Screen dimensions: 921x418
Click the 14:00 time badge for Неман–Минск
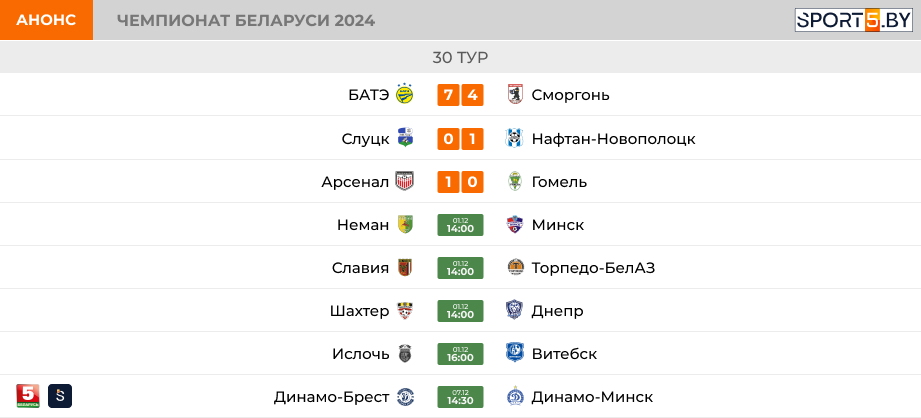[460, 225]
